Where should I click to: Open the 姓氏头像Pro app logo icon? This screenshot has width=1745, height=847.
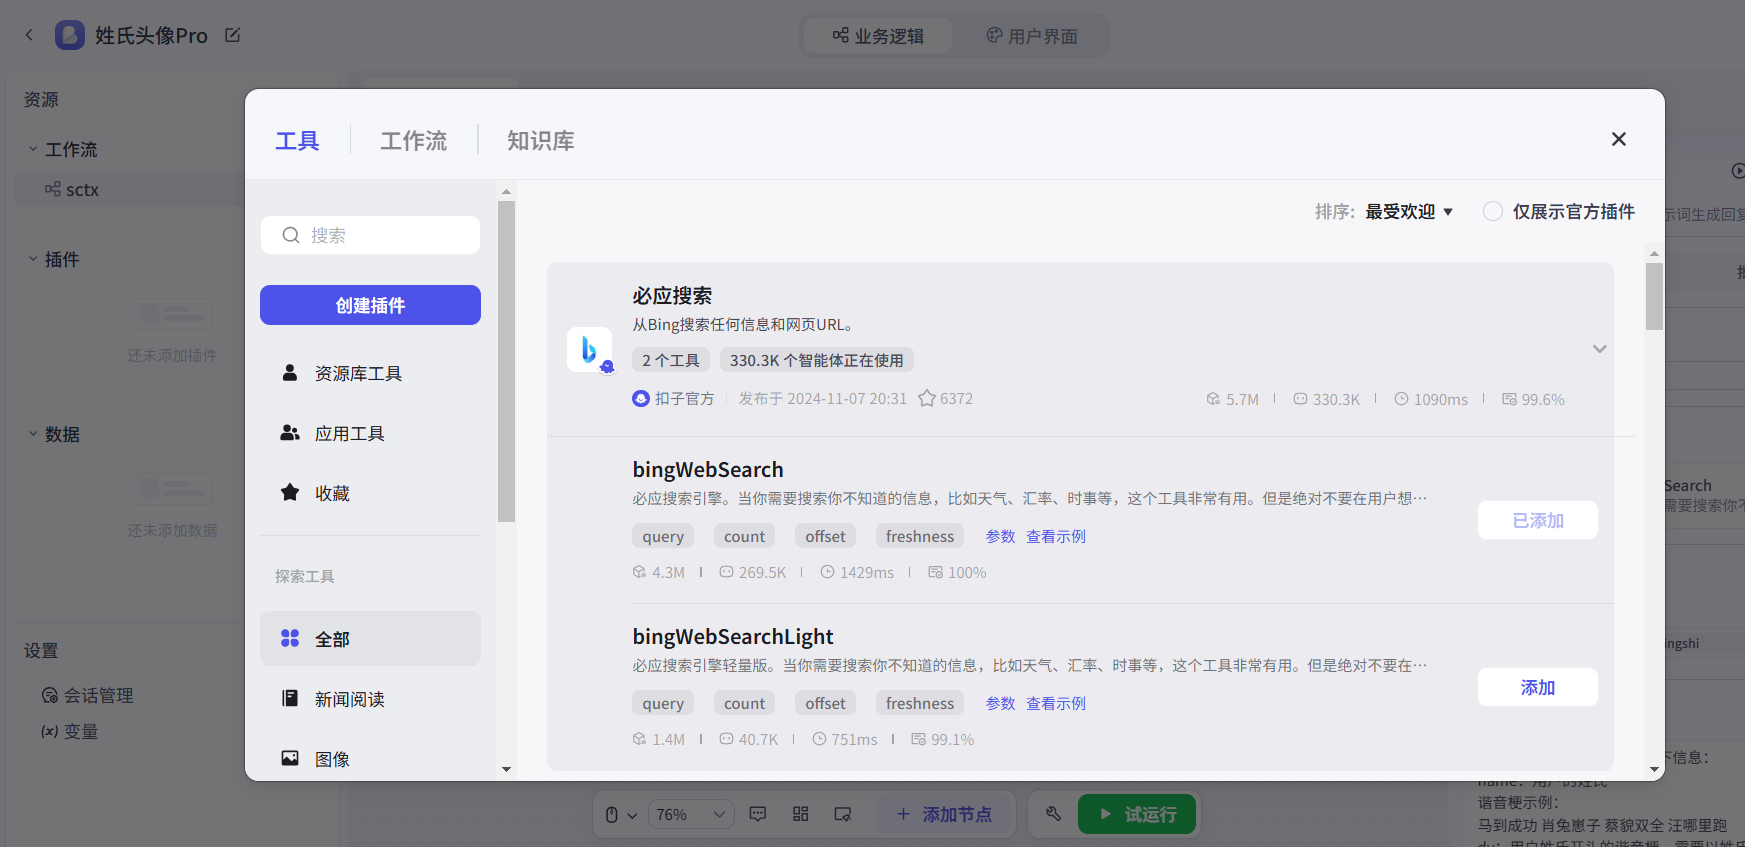pos(70,35)
